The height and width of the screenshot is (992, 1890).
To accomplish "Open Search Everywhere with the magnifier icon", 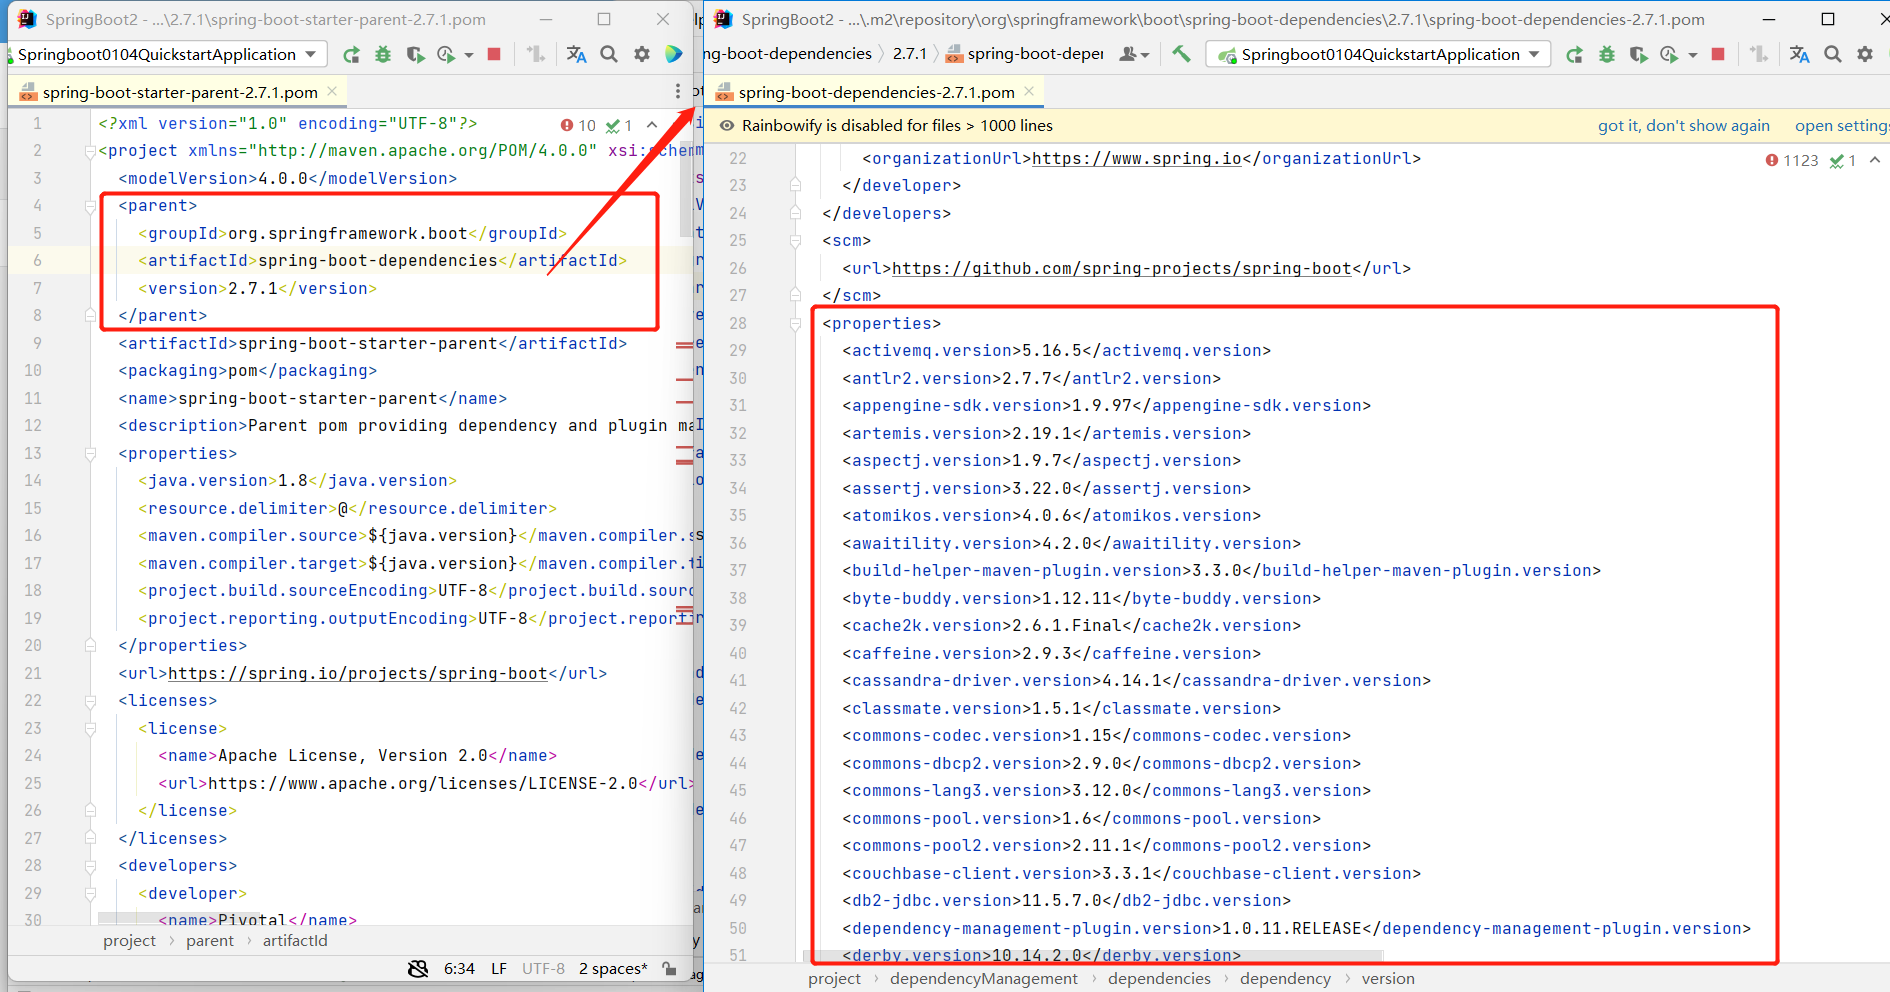I will (x=1833, y=54).
